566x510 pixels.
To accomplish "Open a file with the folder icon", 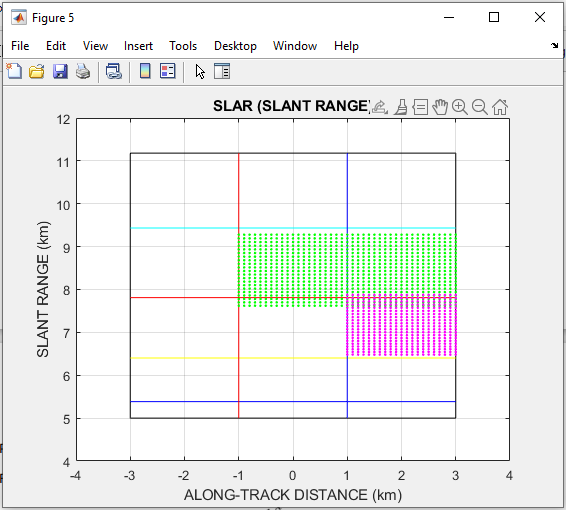I will tap(37, 71).
